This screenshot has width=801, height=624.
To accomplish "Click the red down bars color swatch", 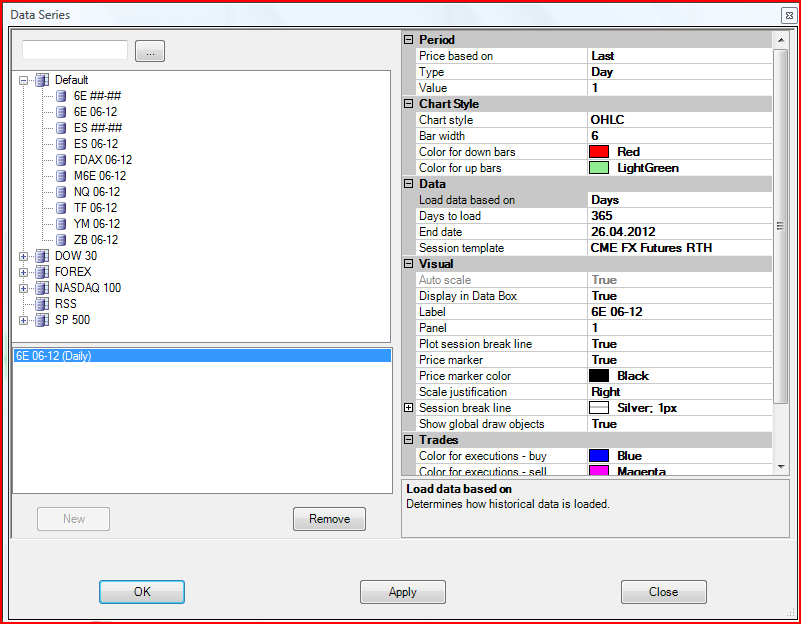I will pyautogui.click(x=599, y=152).
